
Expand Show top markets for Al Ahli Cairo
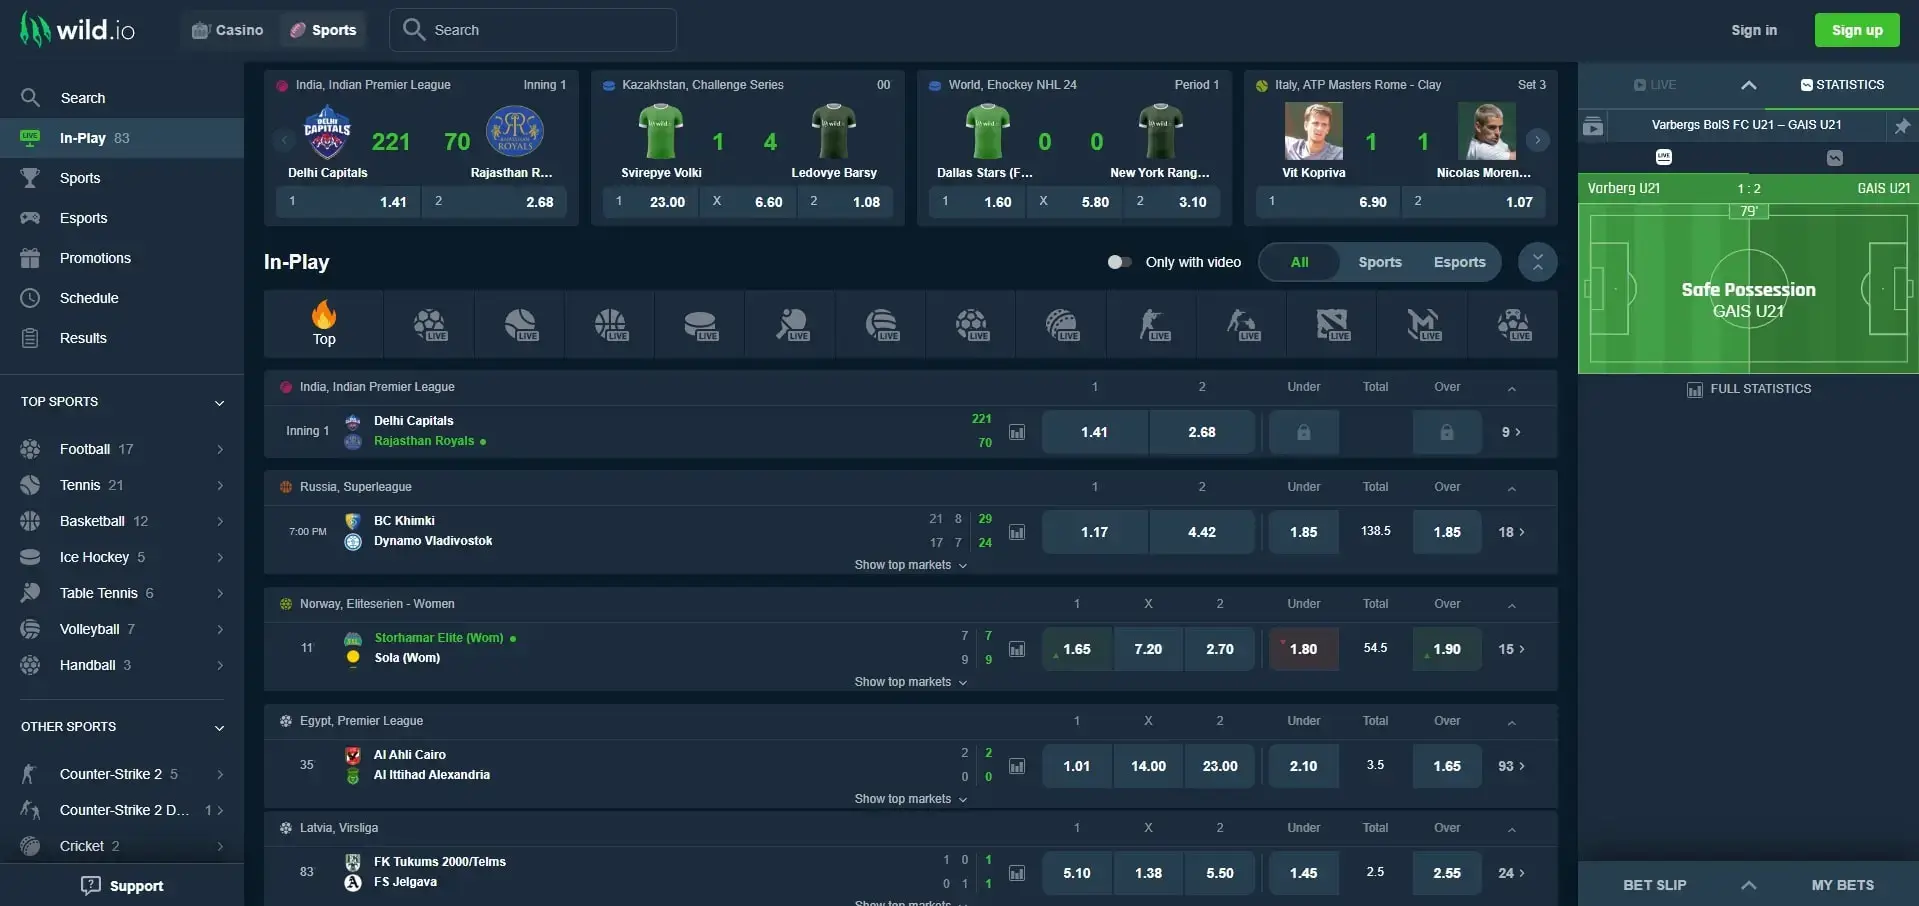pyautogui.click(x=909, y=798)
